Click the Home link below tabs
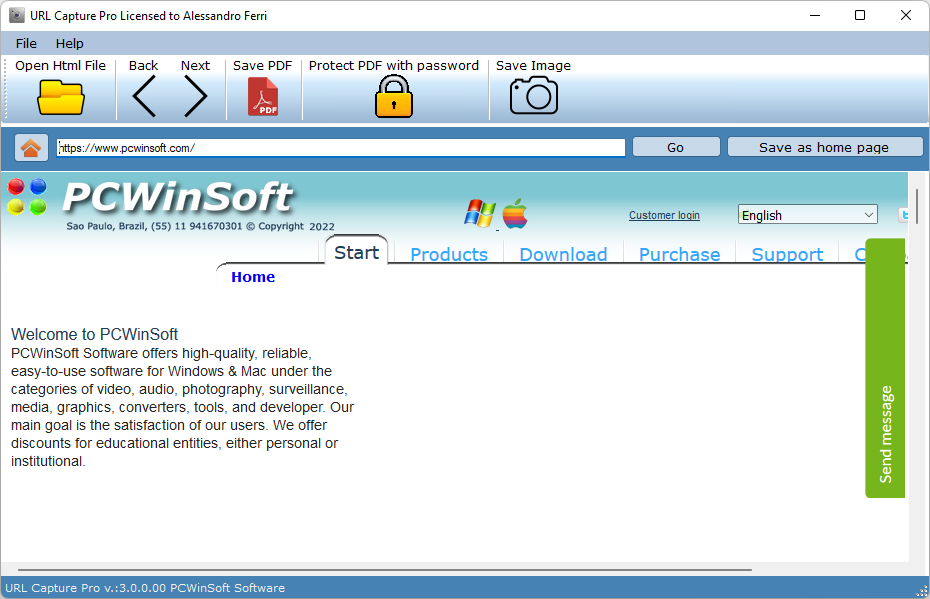The image size is (930, 599). (253, 277)
